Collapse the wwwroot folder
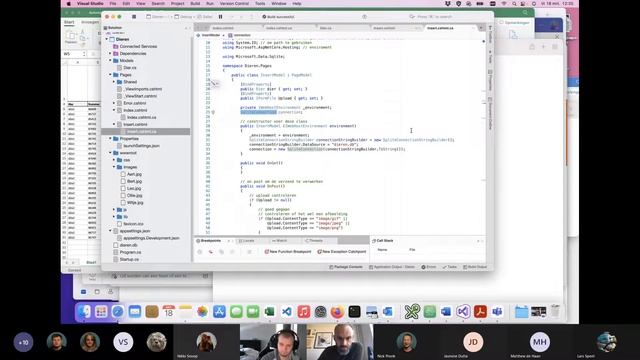The image size is (640, 360). 110,153
